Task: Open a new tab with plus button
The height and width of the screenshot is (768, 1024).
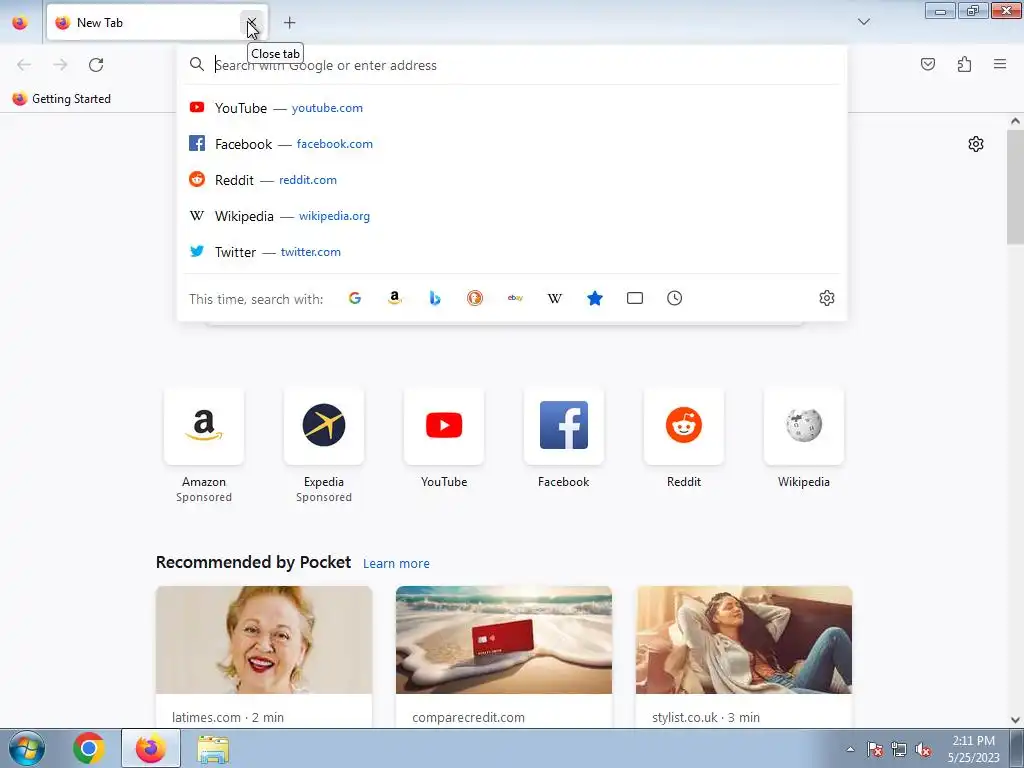Action: point(289,23)
